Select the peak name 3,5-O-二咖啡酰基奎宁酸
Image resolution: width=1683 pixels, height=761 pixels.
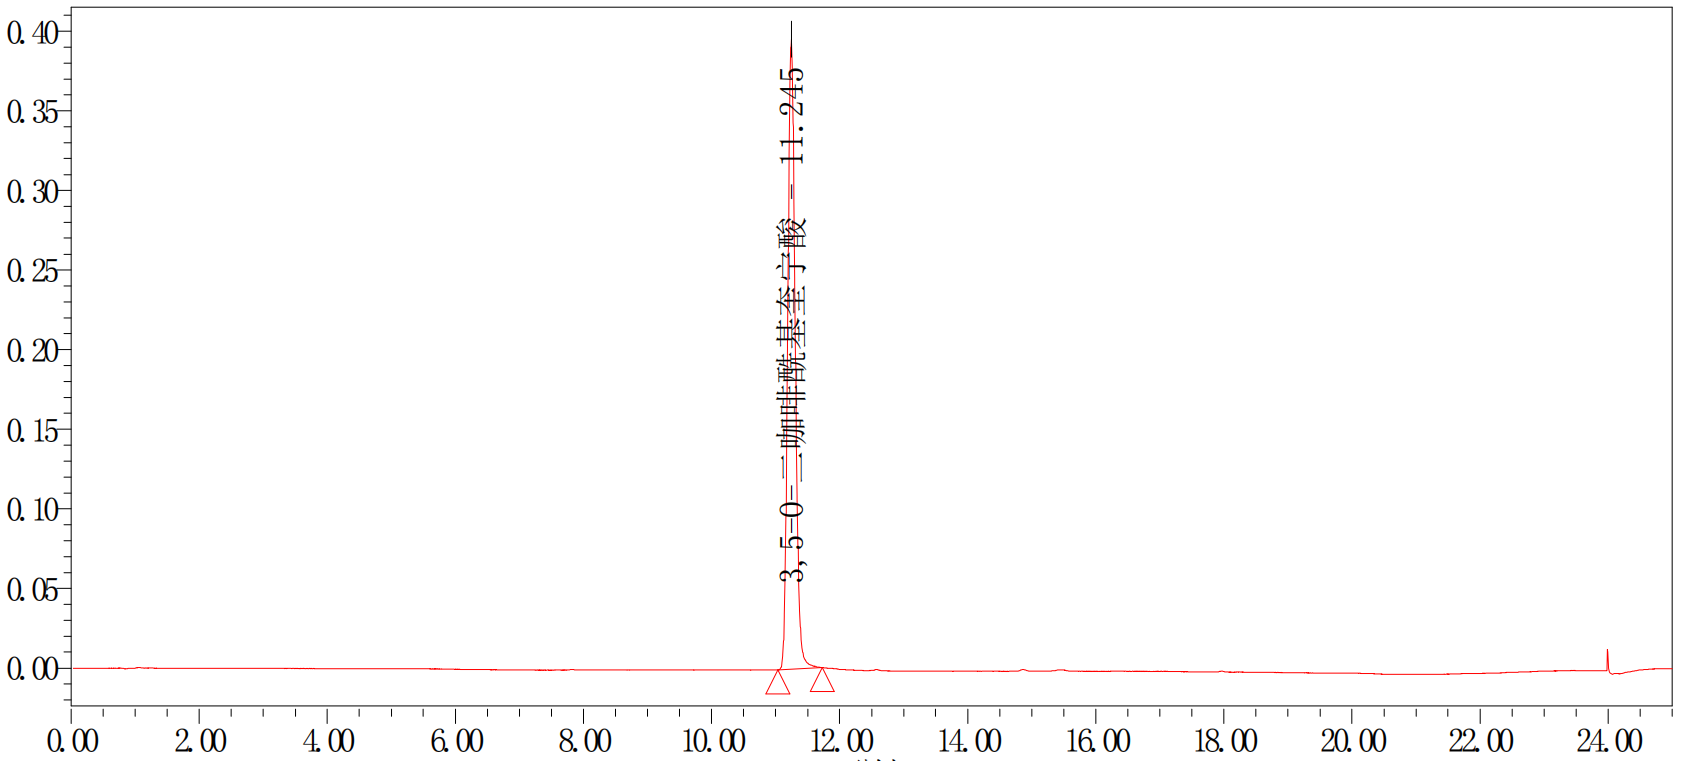792,399
